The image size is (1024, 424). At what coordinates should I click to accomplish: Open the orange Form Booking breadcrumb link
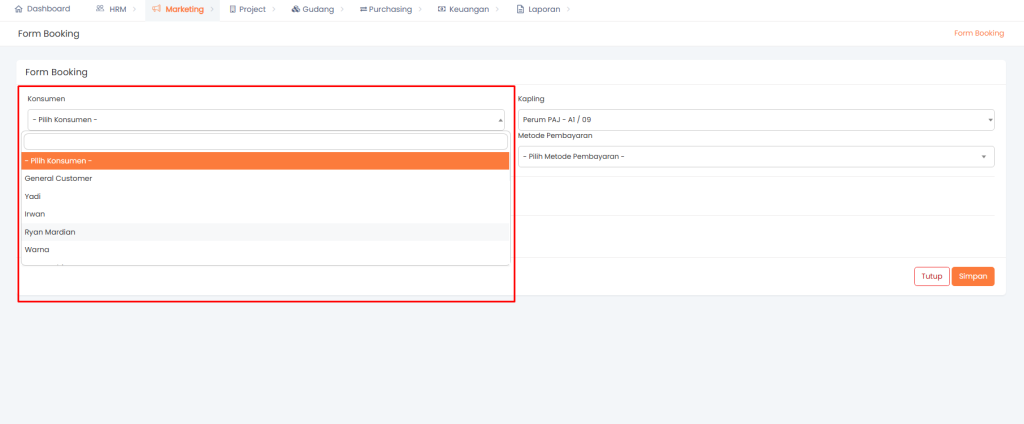click(978, 33)
